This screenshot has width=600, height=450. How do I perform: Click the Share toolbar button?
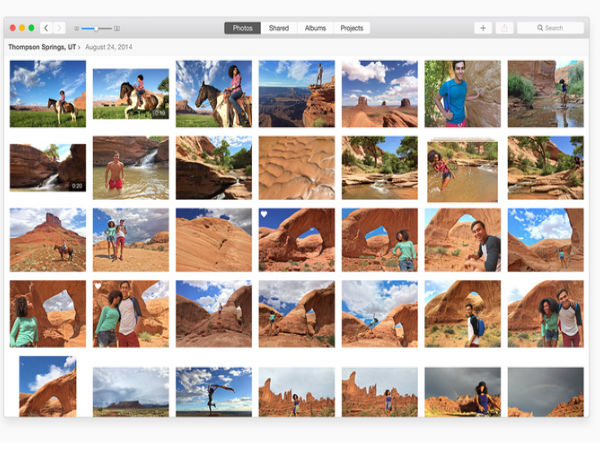(x=504, y=28)
